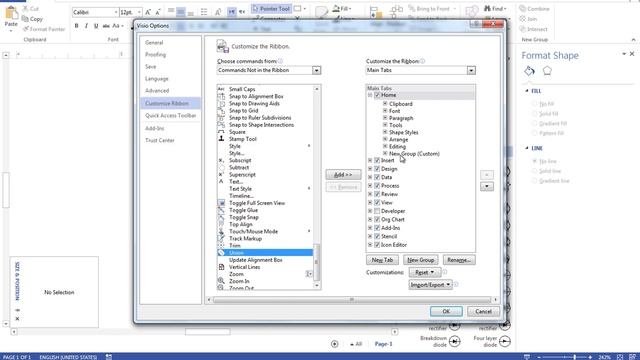Click the Fill tab icon in Format Shape
This screenshot has width=640, height=360.
tap(529, 71)
